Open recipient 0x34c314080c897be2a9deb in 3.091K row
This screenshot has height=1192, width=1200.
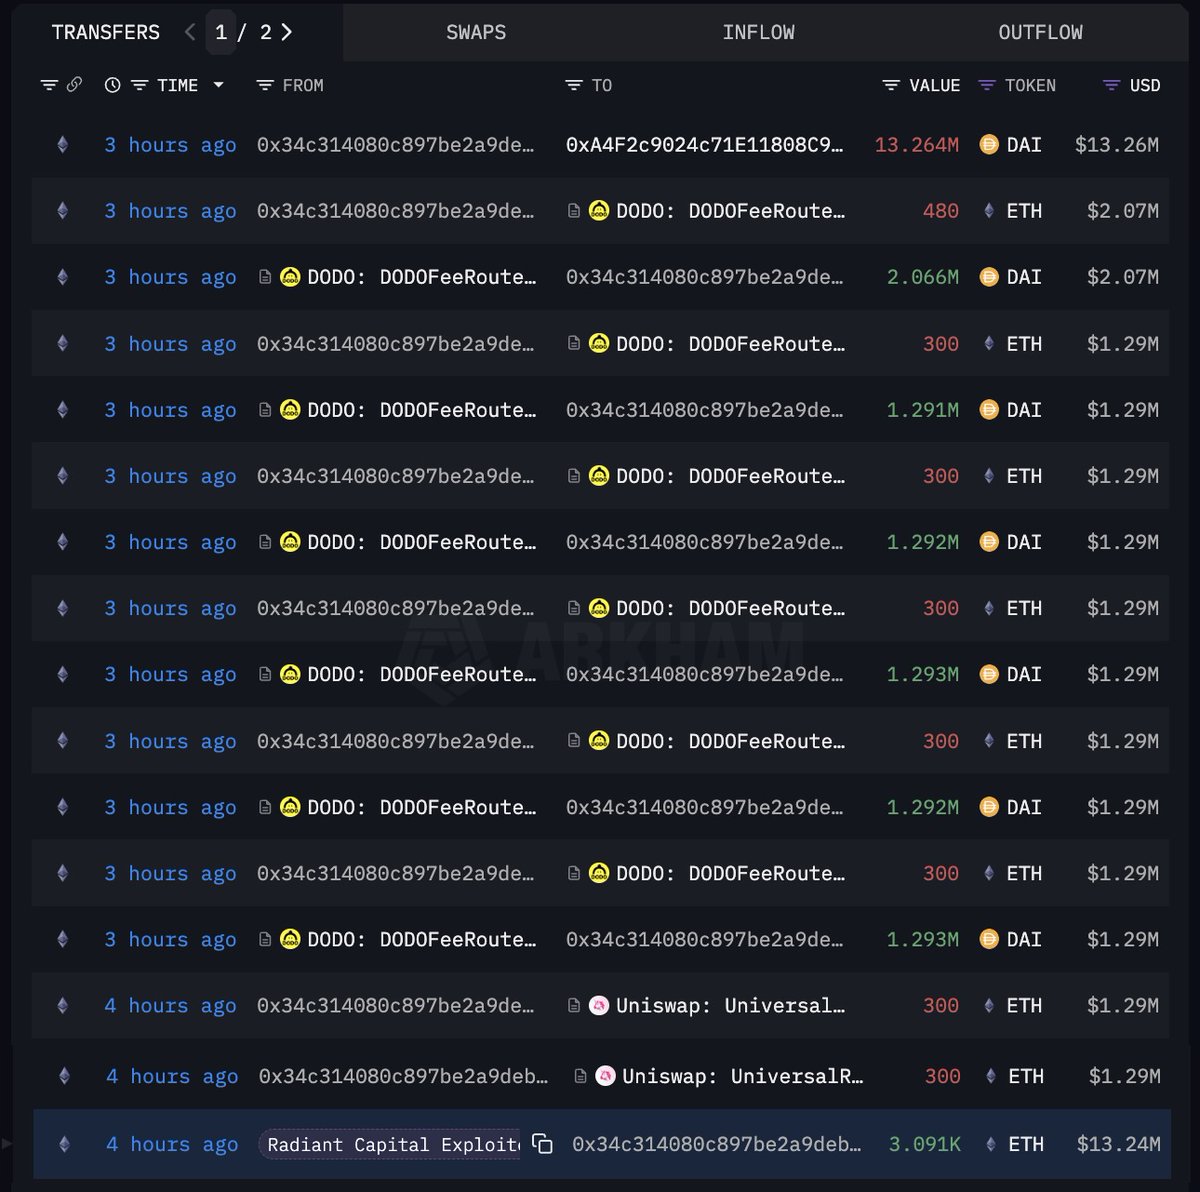[717, 1144]
